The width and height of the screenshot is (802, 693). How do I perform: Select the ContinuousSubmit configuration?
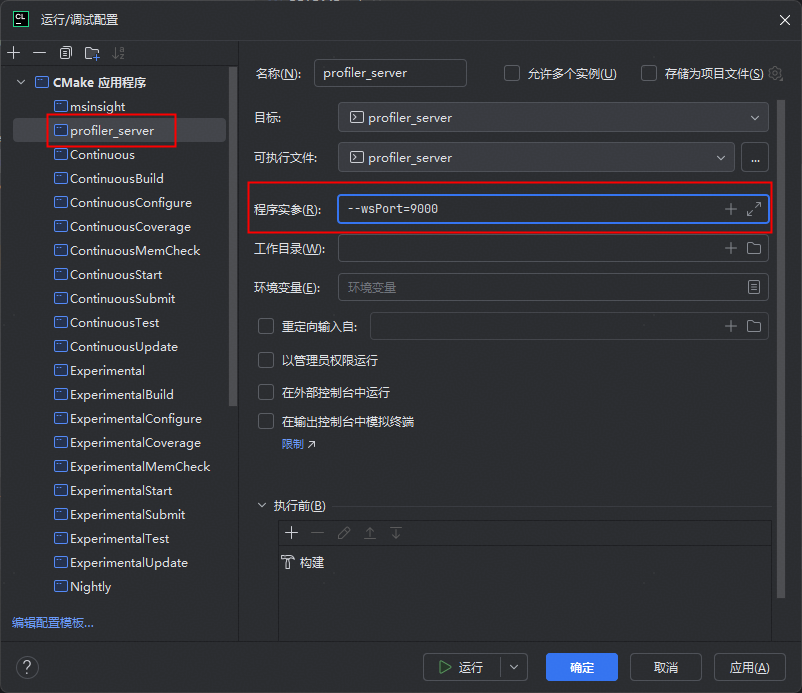122,299
